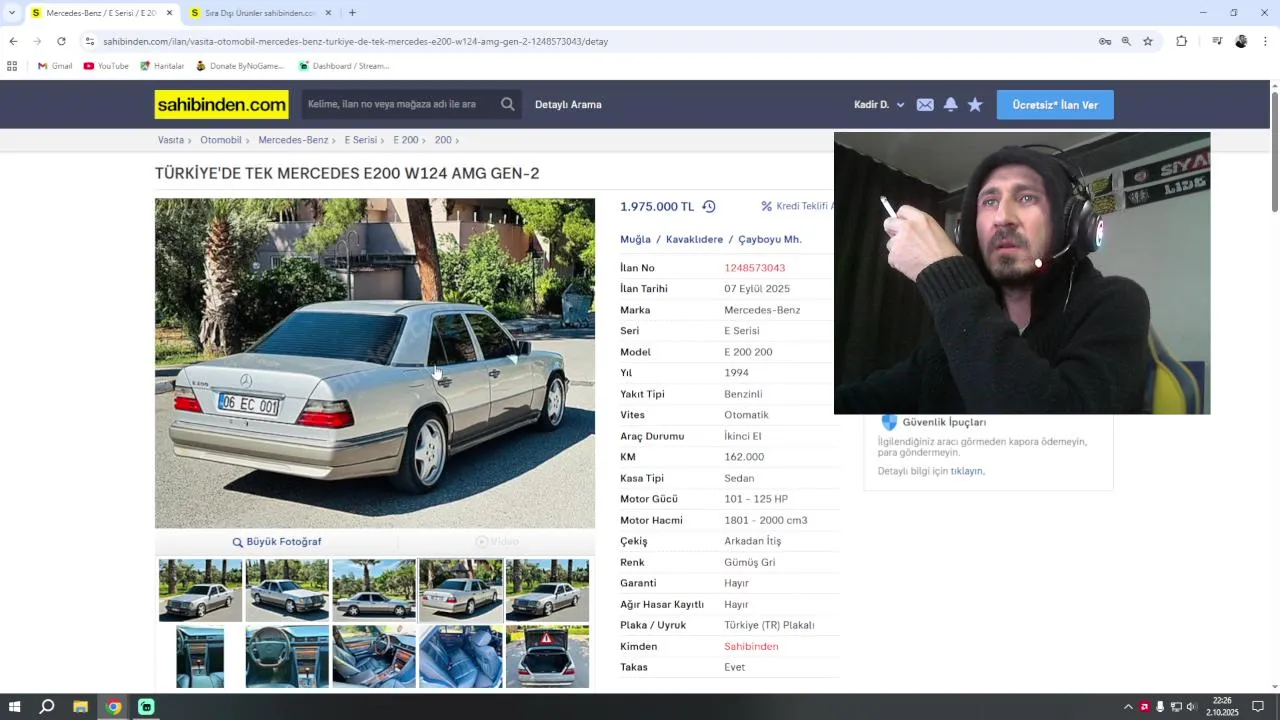
Task: Click the site search input field
Action: tap(400, 104)
